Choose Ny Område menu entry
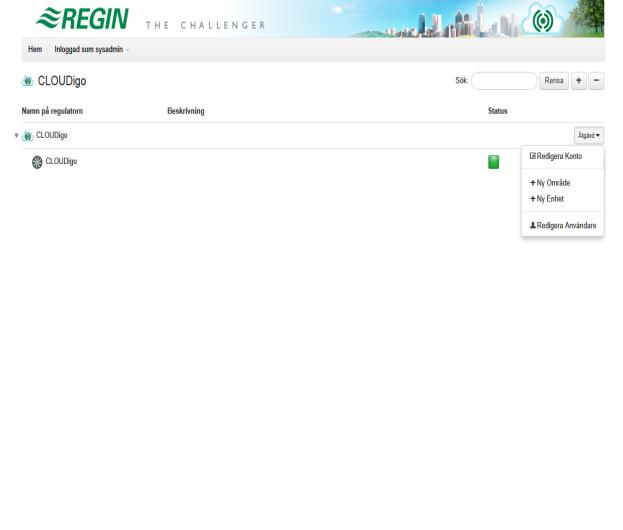623x530 pixels. (x=550, y=183)
